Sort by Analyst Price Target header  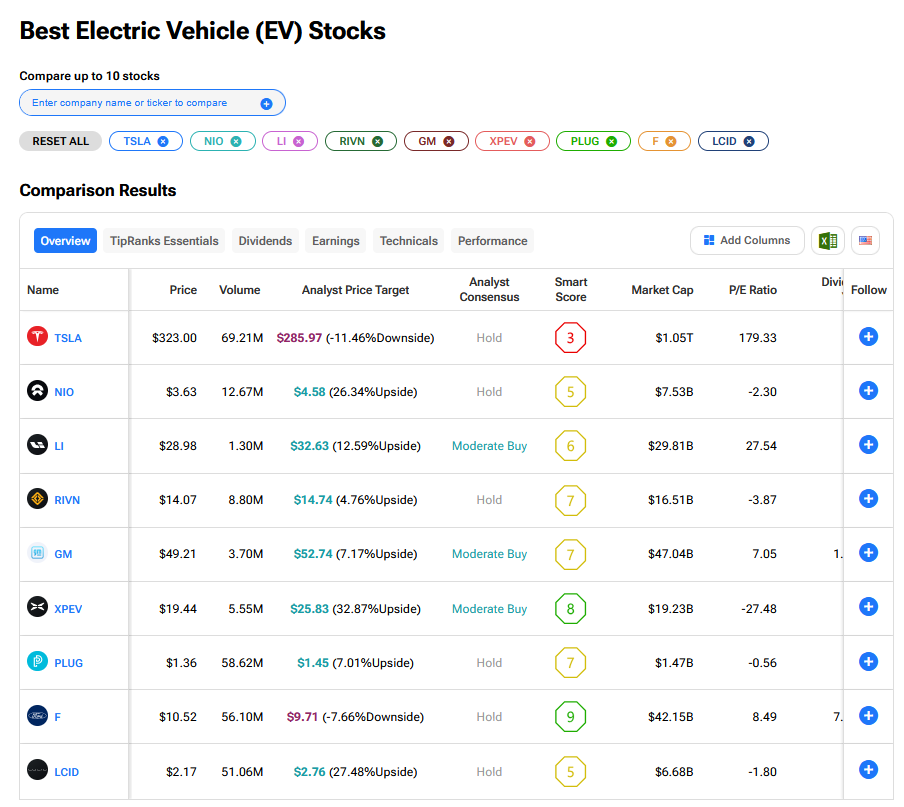coord(355,290)
